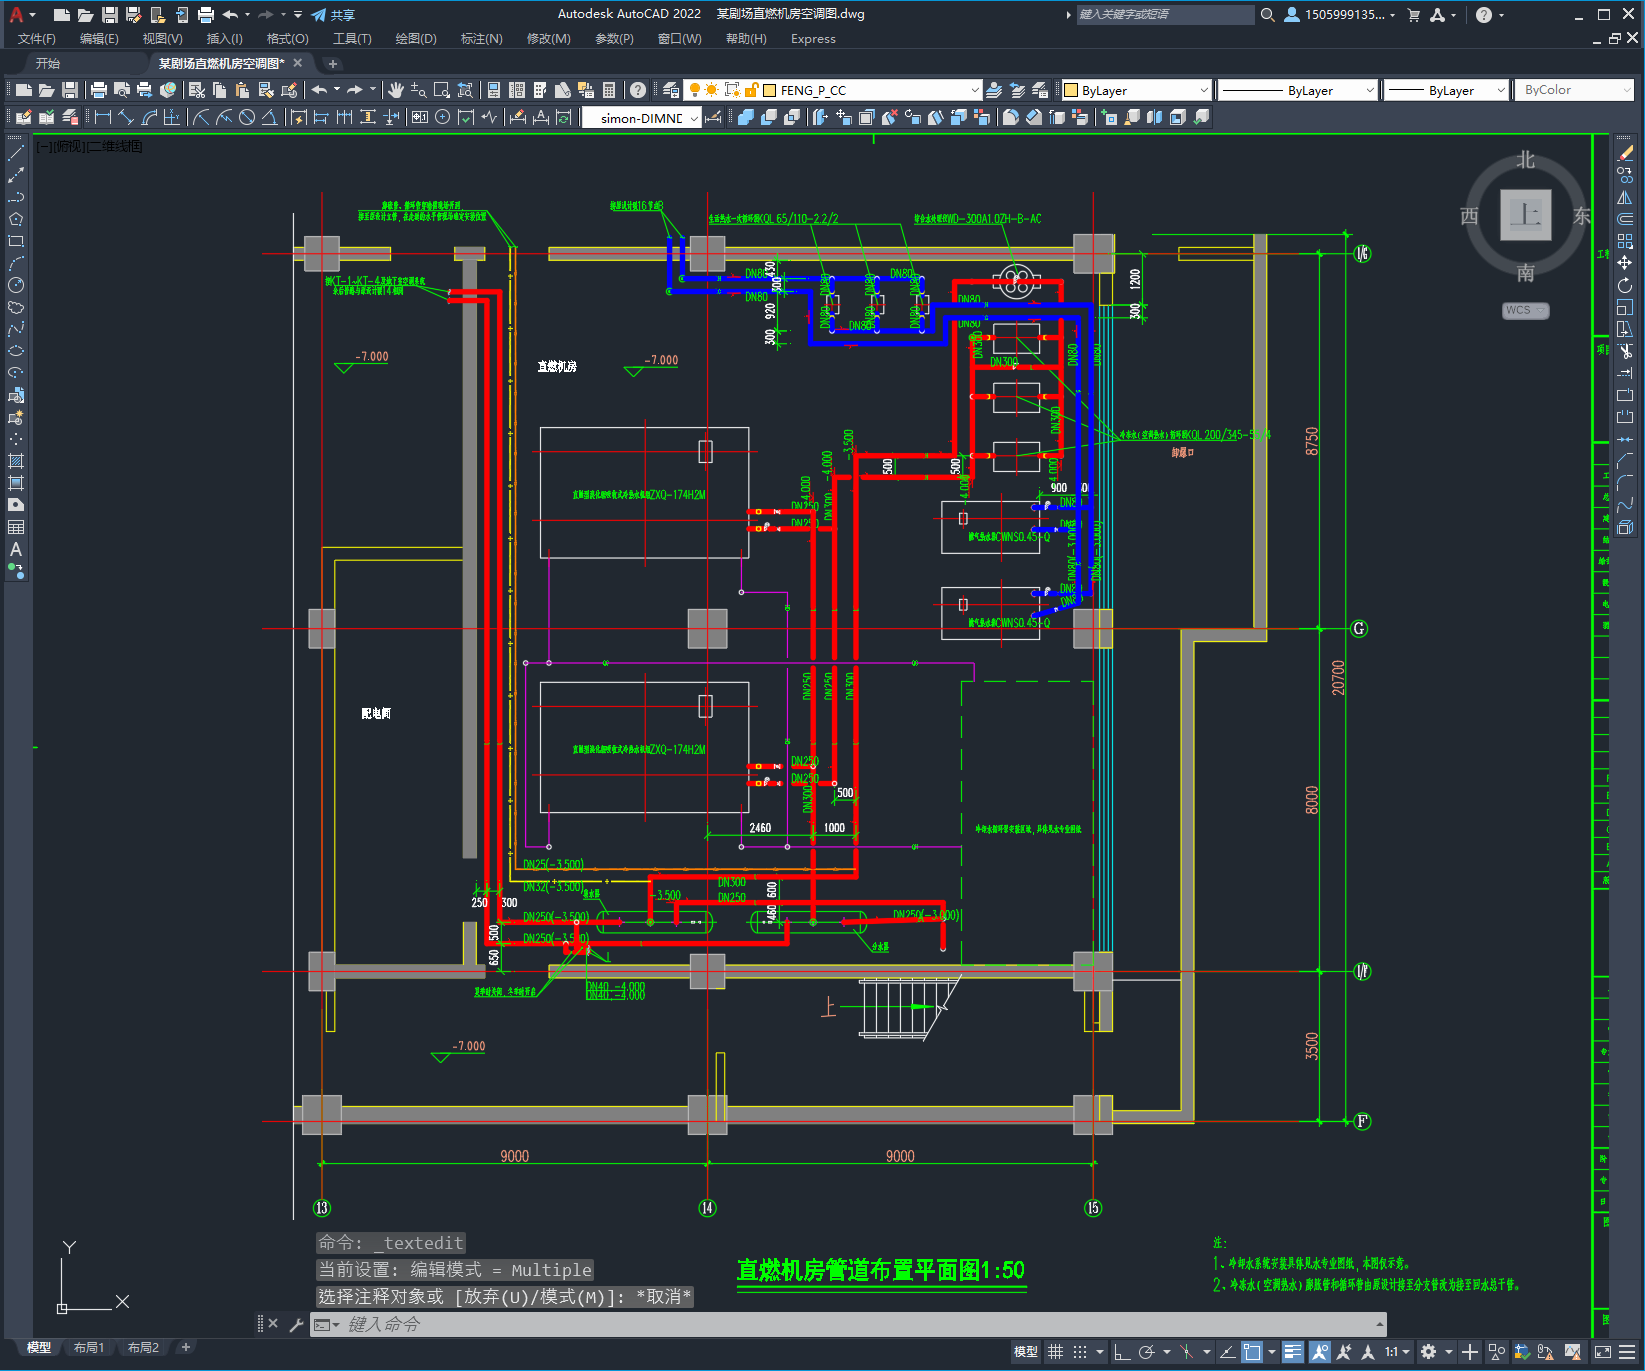Select the Multiline Text tool
Screen dimensions: 1645x1371
click(16, 549)
